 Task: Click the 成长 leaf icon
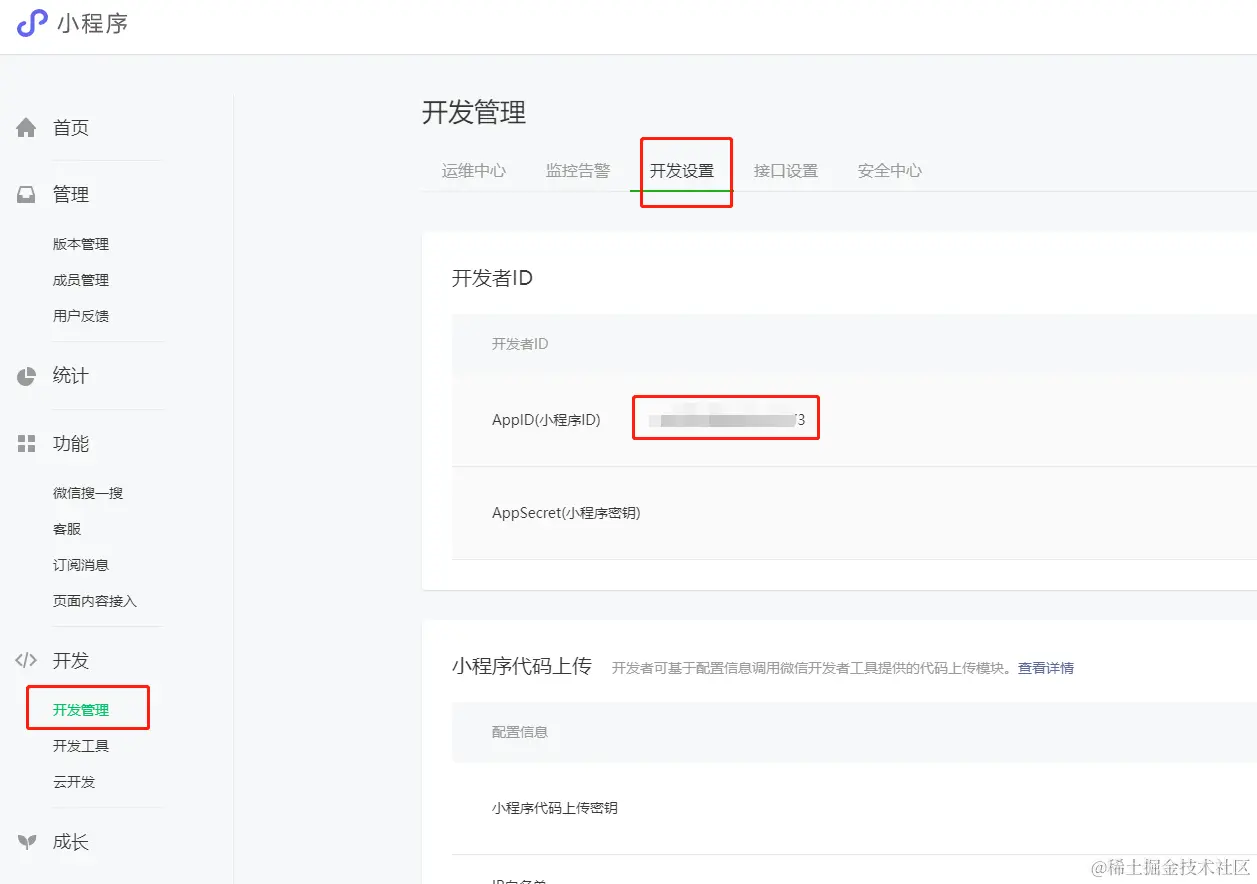coord(25,842)
